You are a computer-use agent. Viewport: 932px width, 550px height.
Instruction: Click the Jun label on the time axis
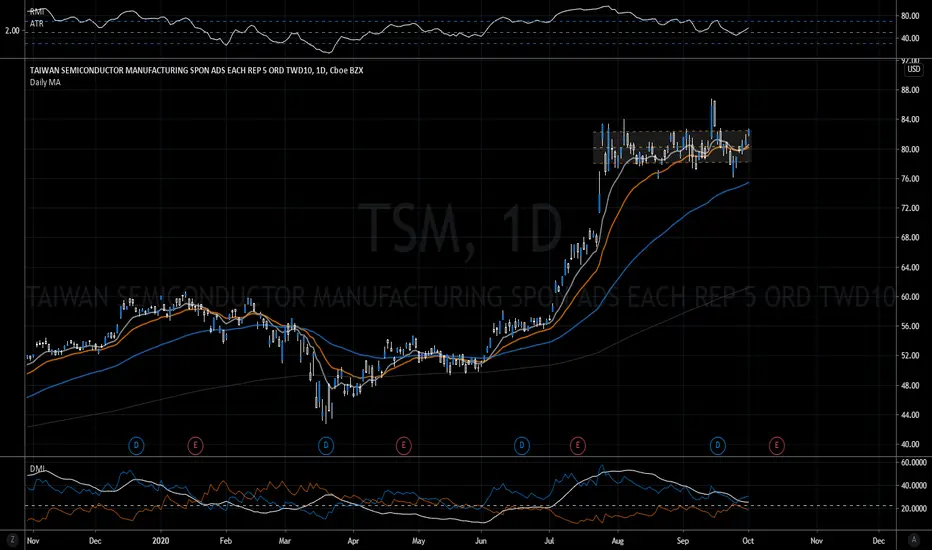point(481,541)
